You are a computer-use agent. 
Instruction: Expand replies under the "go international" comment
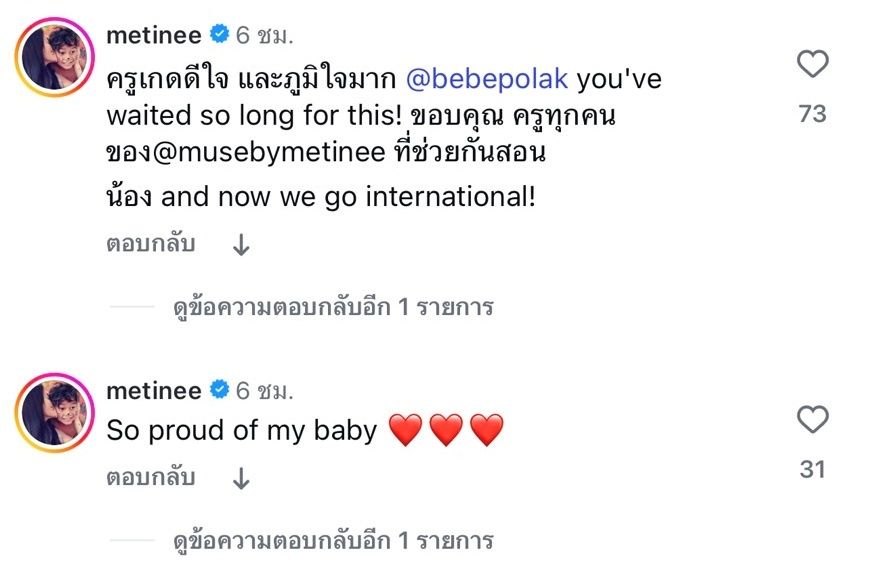point(333,307)
